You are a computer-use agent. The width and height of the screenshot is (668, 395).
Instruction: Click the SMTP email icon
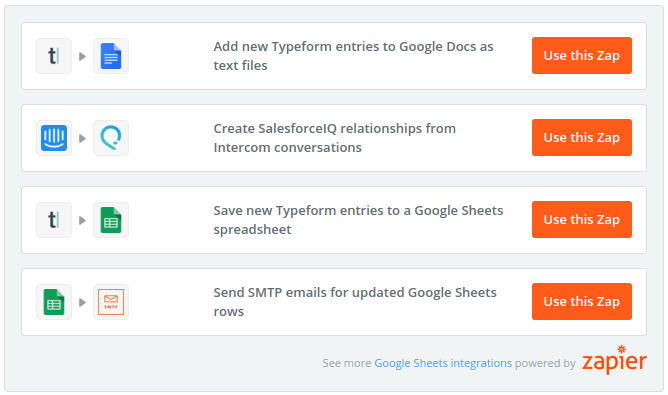point(111,302)
